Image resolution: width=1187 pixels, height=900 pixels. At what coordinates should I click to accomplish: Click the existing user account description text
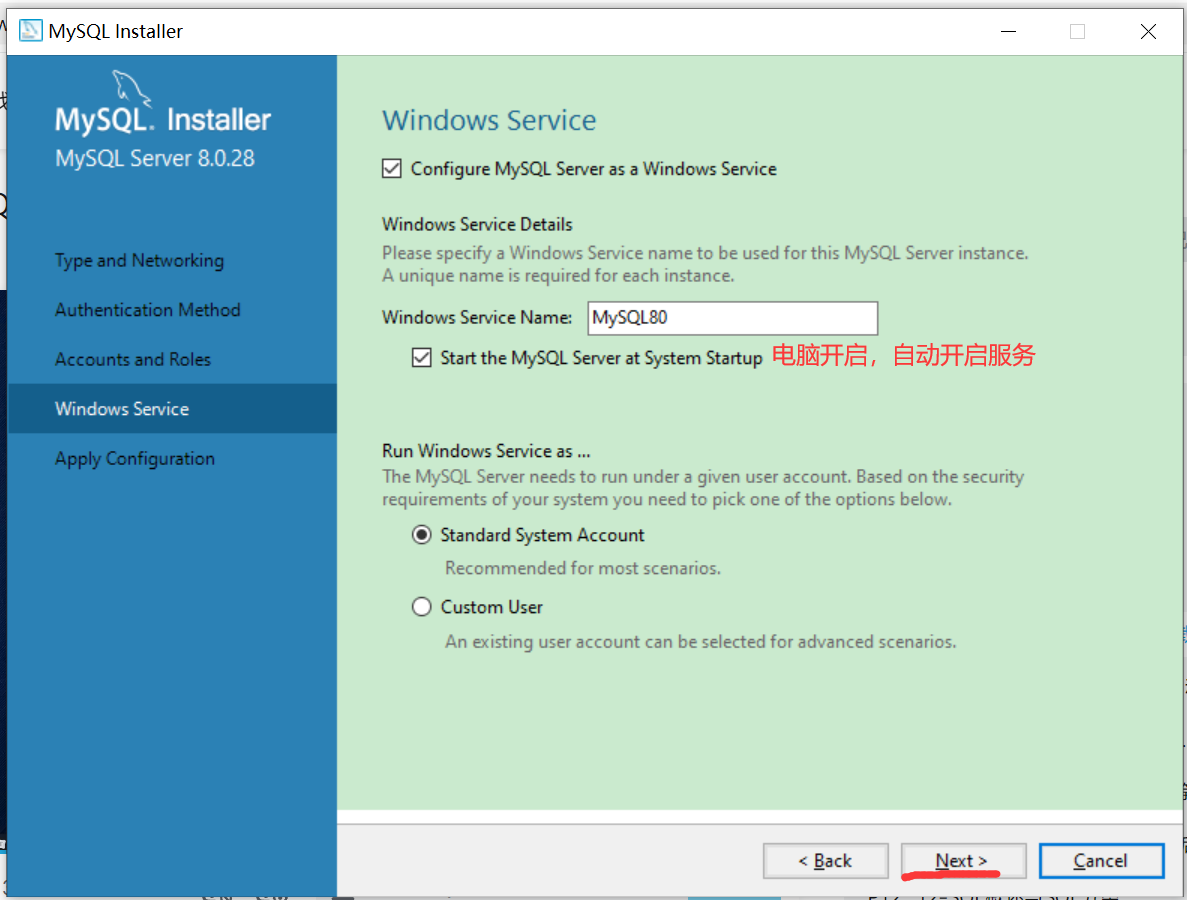pos(700,642)
